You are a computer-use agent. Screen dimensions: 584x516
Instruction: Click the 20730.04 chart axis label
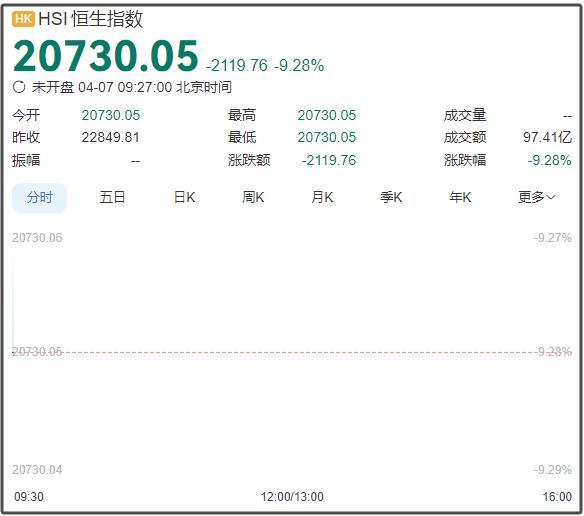coord(37,470)
